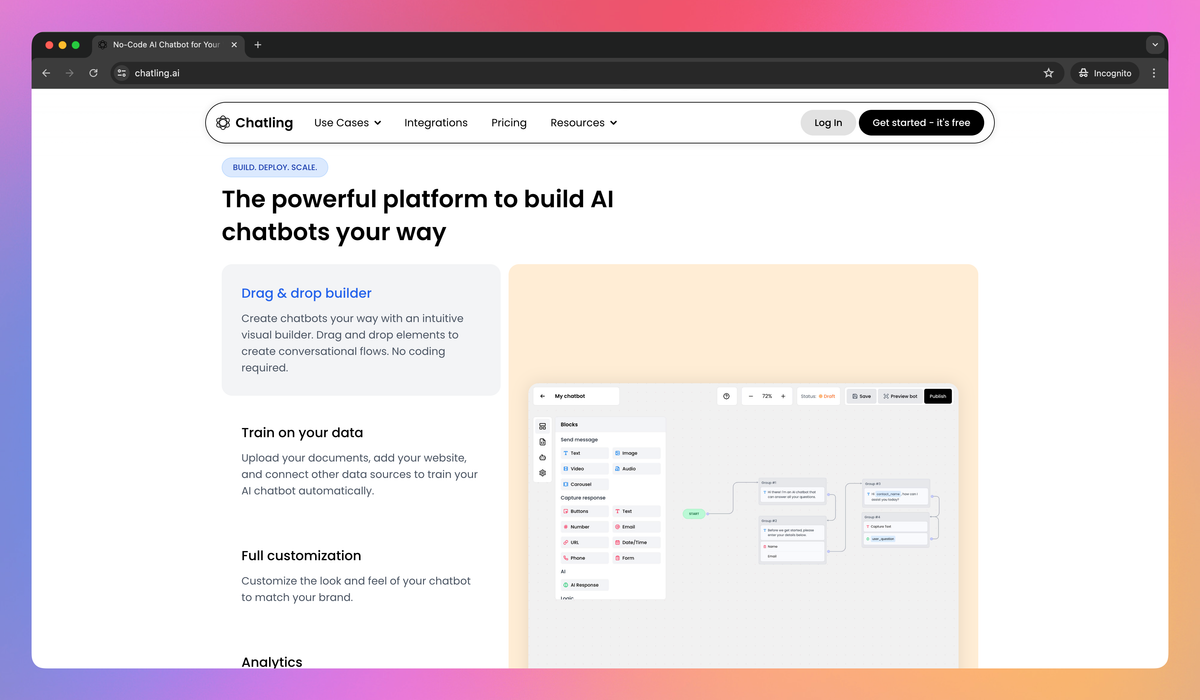Go to the Pricing page
1200x700 pixels.
pyautogui.click(x=509, y=123)
